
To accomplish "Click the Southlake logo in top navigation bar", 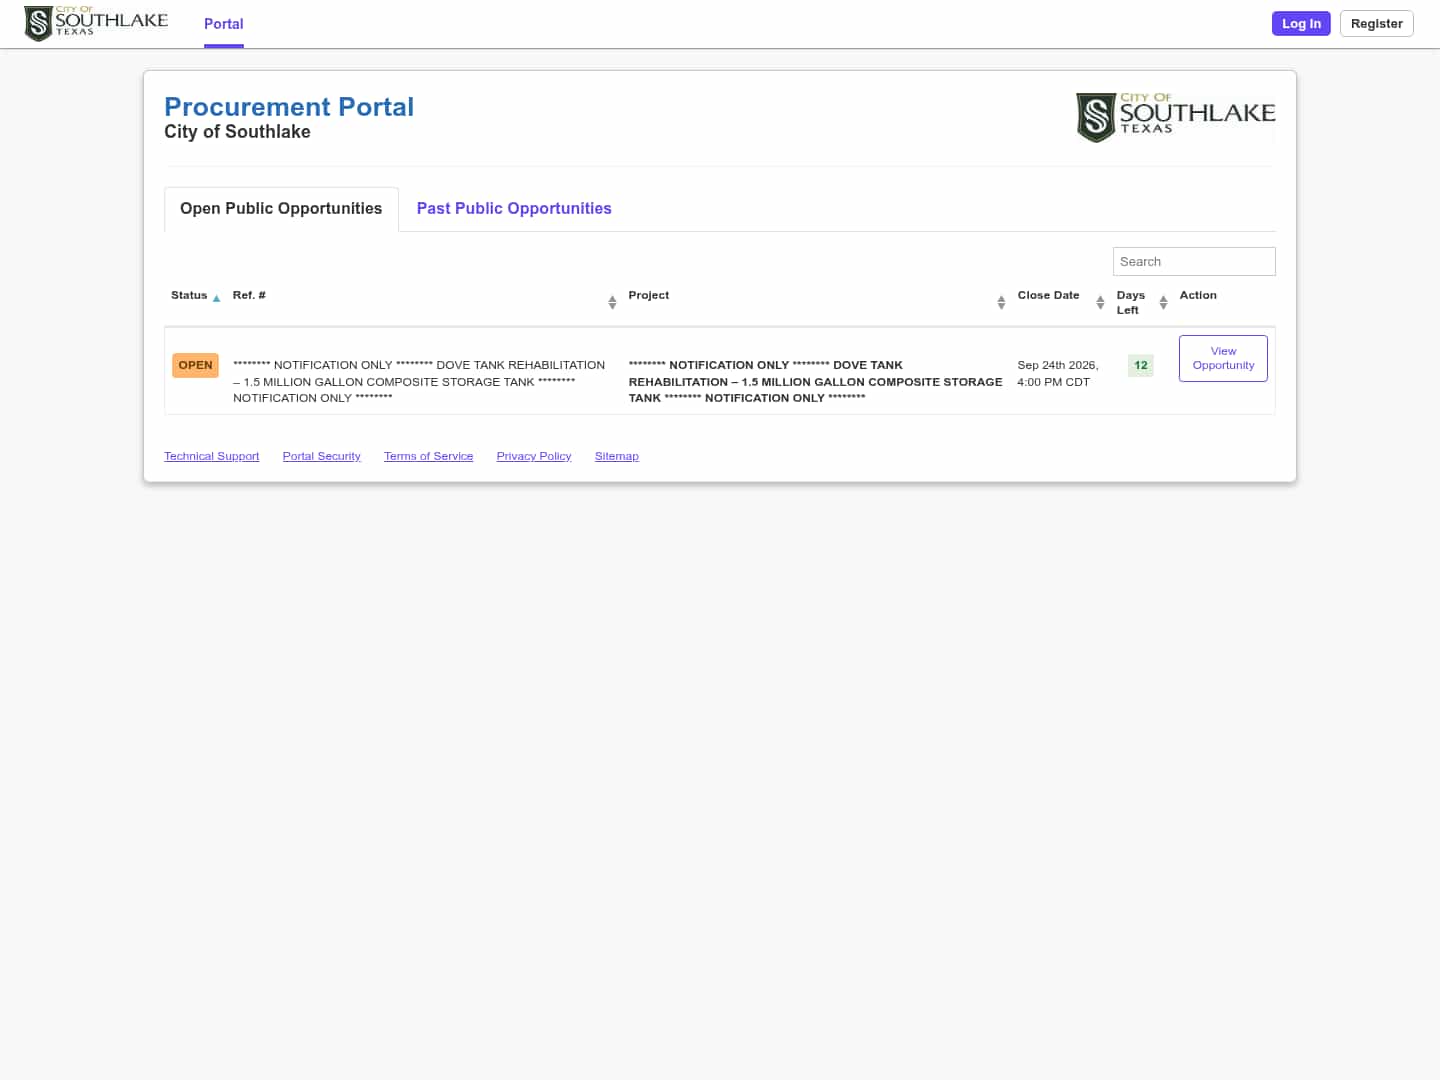I will pos(96,23).
